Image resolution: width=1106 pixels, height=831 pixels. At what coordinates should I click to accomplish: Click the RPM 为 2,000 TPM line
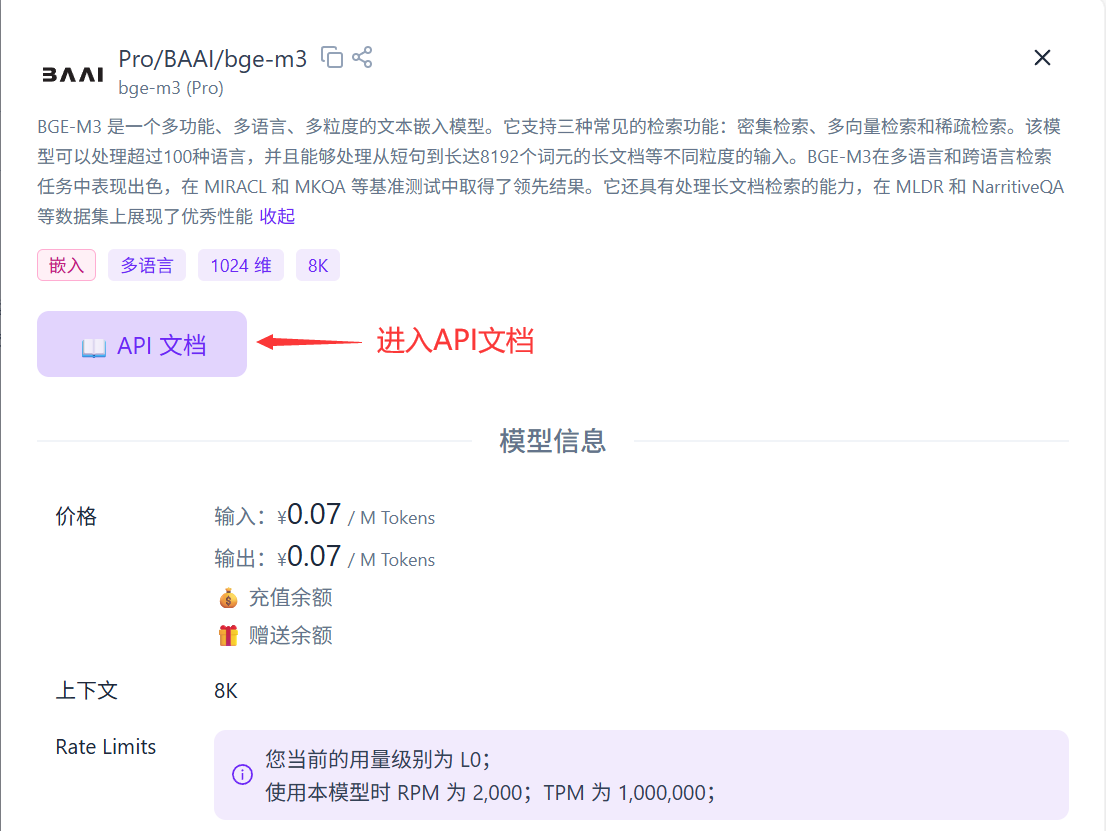490,793
